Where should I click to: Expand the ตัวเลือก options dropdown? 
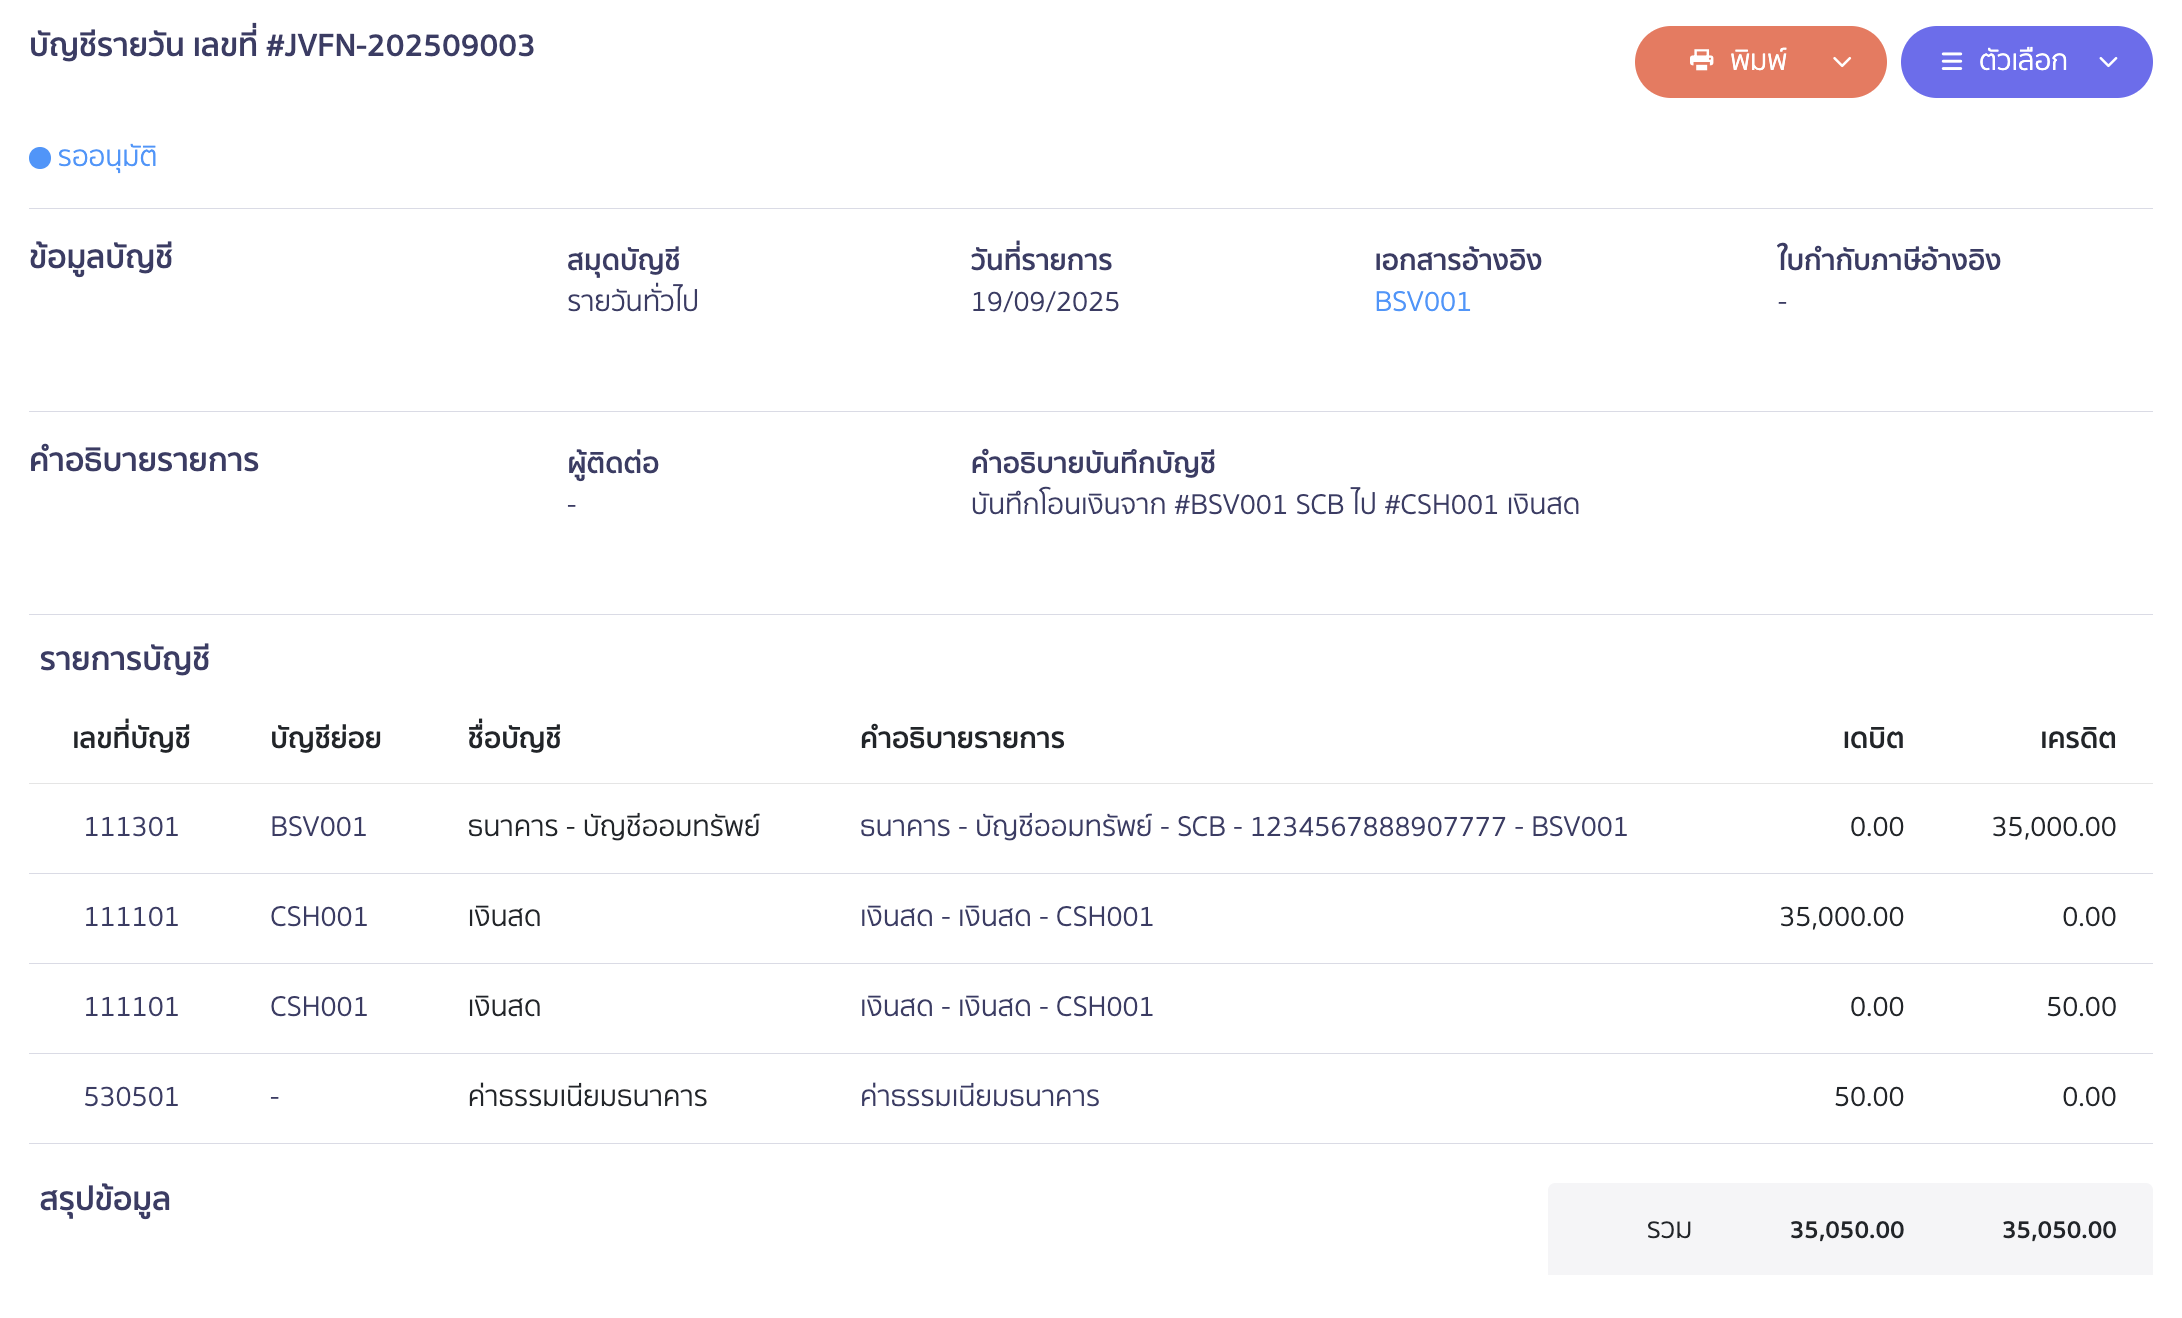pyautogui.click(x=2108, y=62)
